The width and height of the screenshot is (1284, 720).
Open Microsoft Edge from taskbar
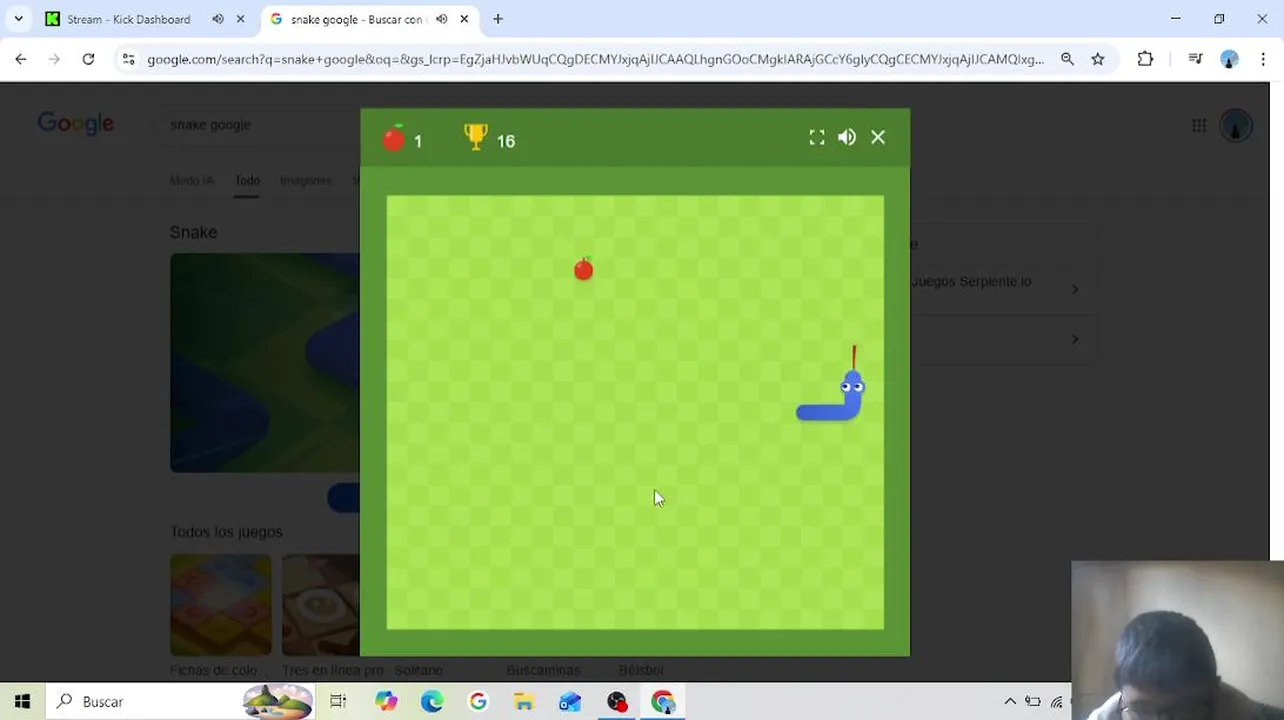click(432, 702)
